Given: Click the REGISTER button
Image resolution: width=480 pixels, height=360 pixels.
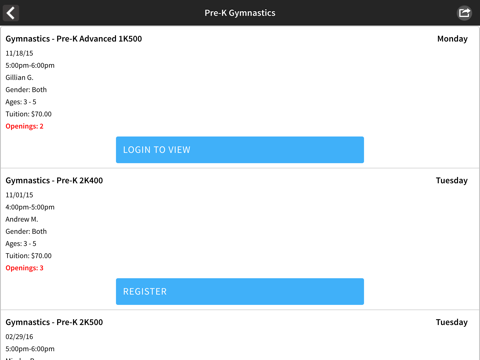Looking at the screenshot, I should (240, 291).
